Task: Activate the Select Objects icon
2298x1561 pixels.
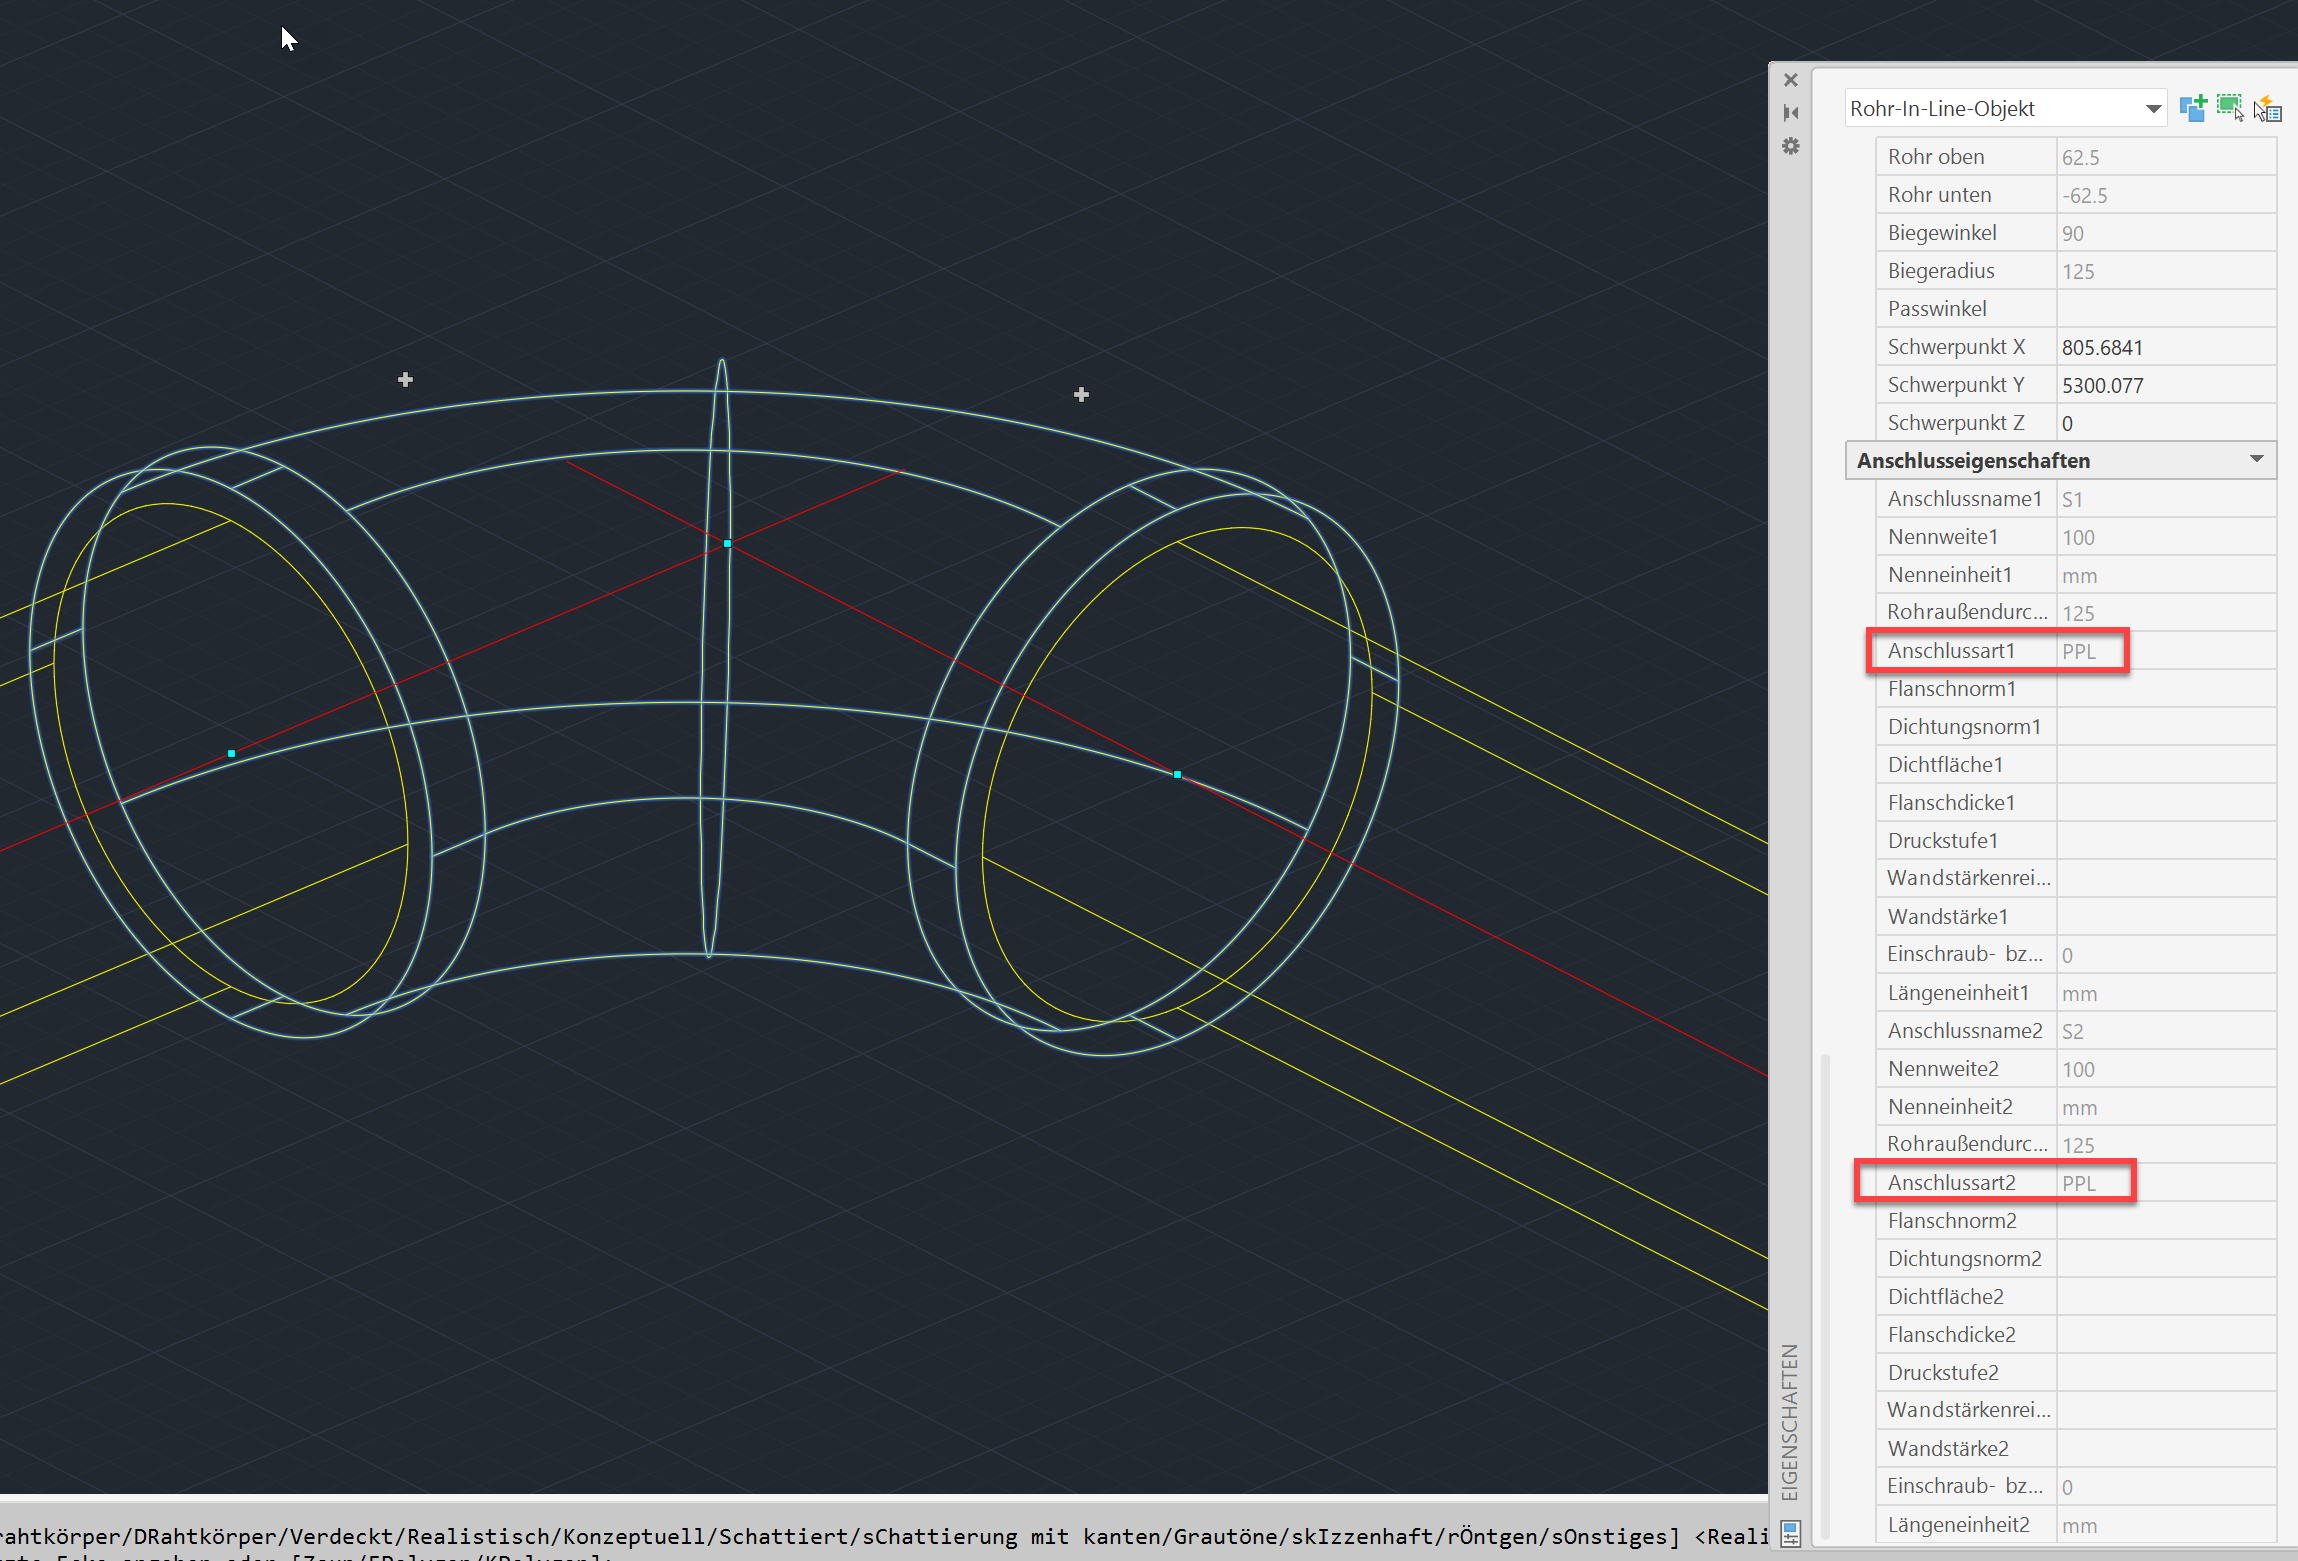Action: tap(2229, 107)
